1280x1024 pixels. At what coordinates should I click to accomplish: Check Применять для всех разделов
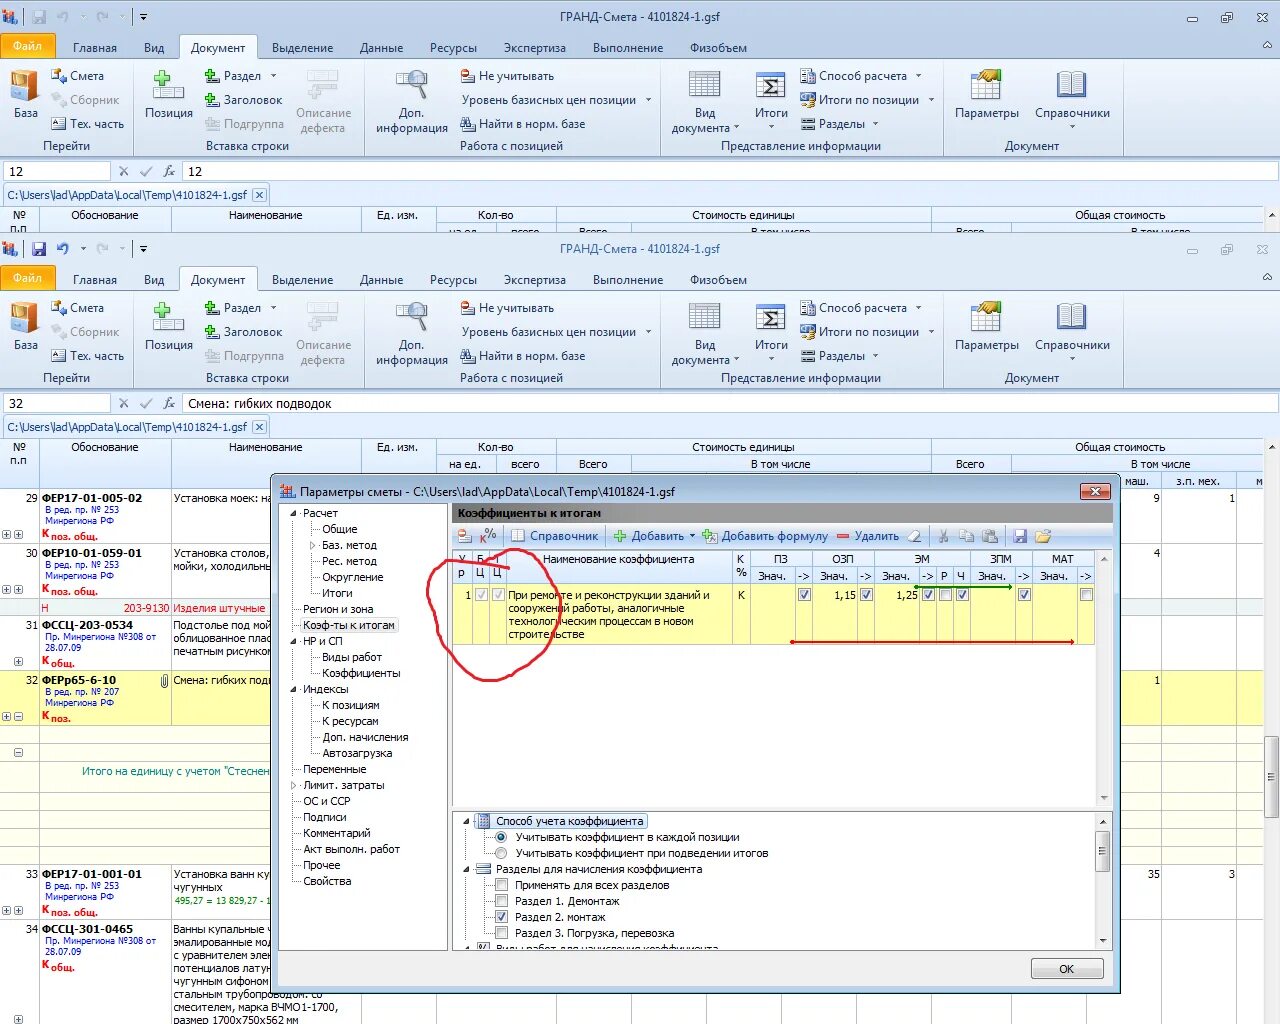tap(502, 885)
